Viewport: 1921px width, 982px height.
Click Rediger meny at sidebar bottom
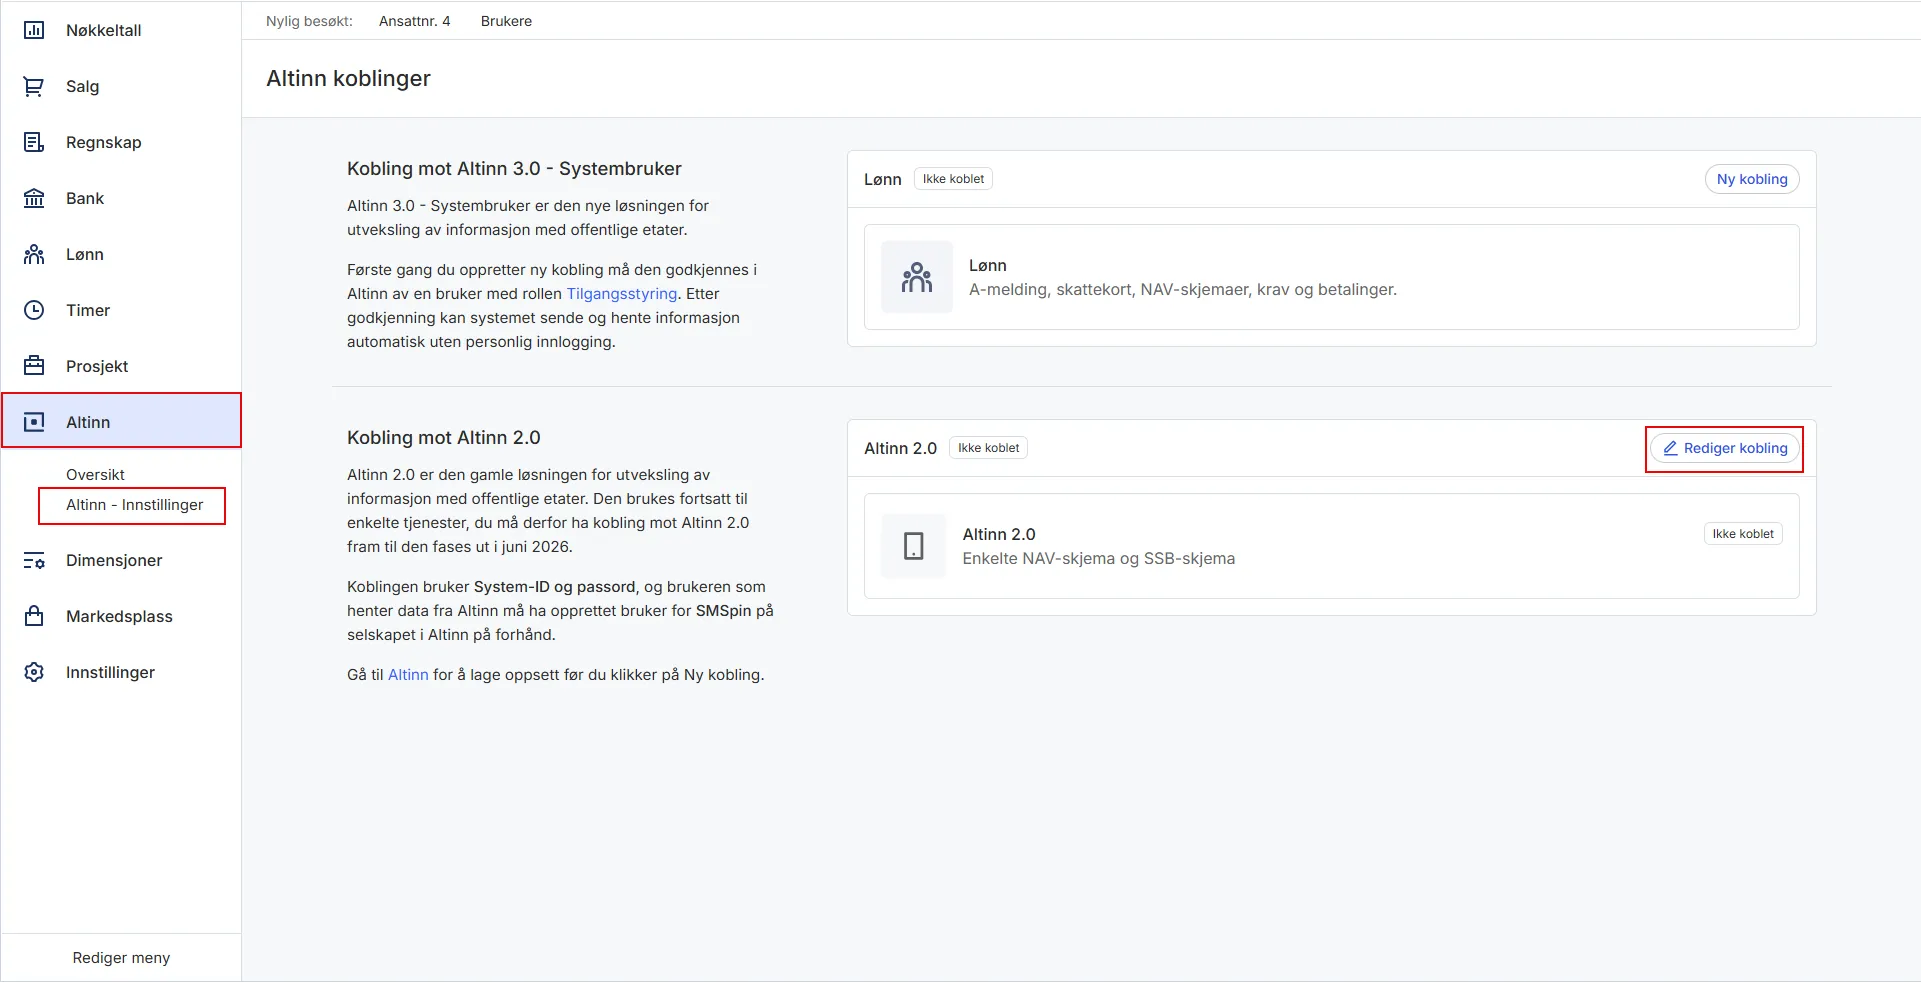(x=121, y=958)
